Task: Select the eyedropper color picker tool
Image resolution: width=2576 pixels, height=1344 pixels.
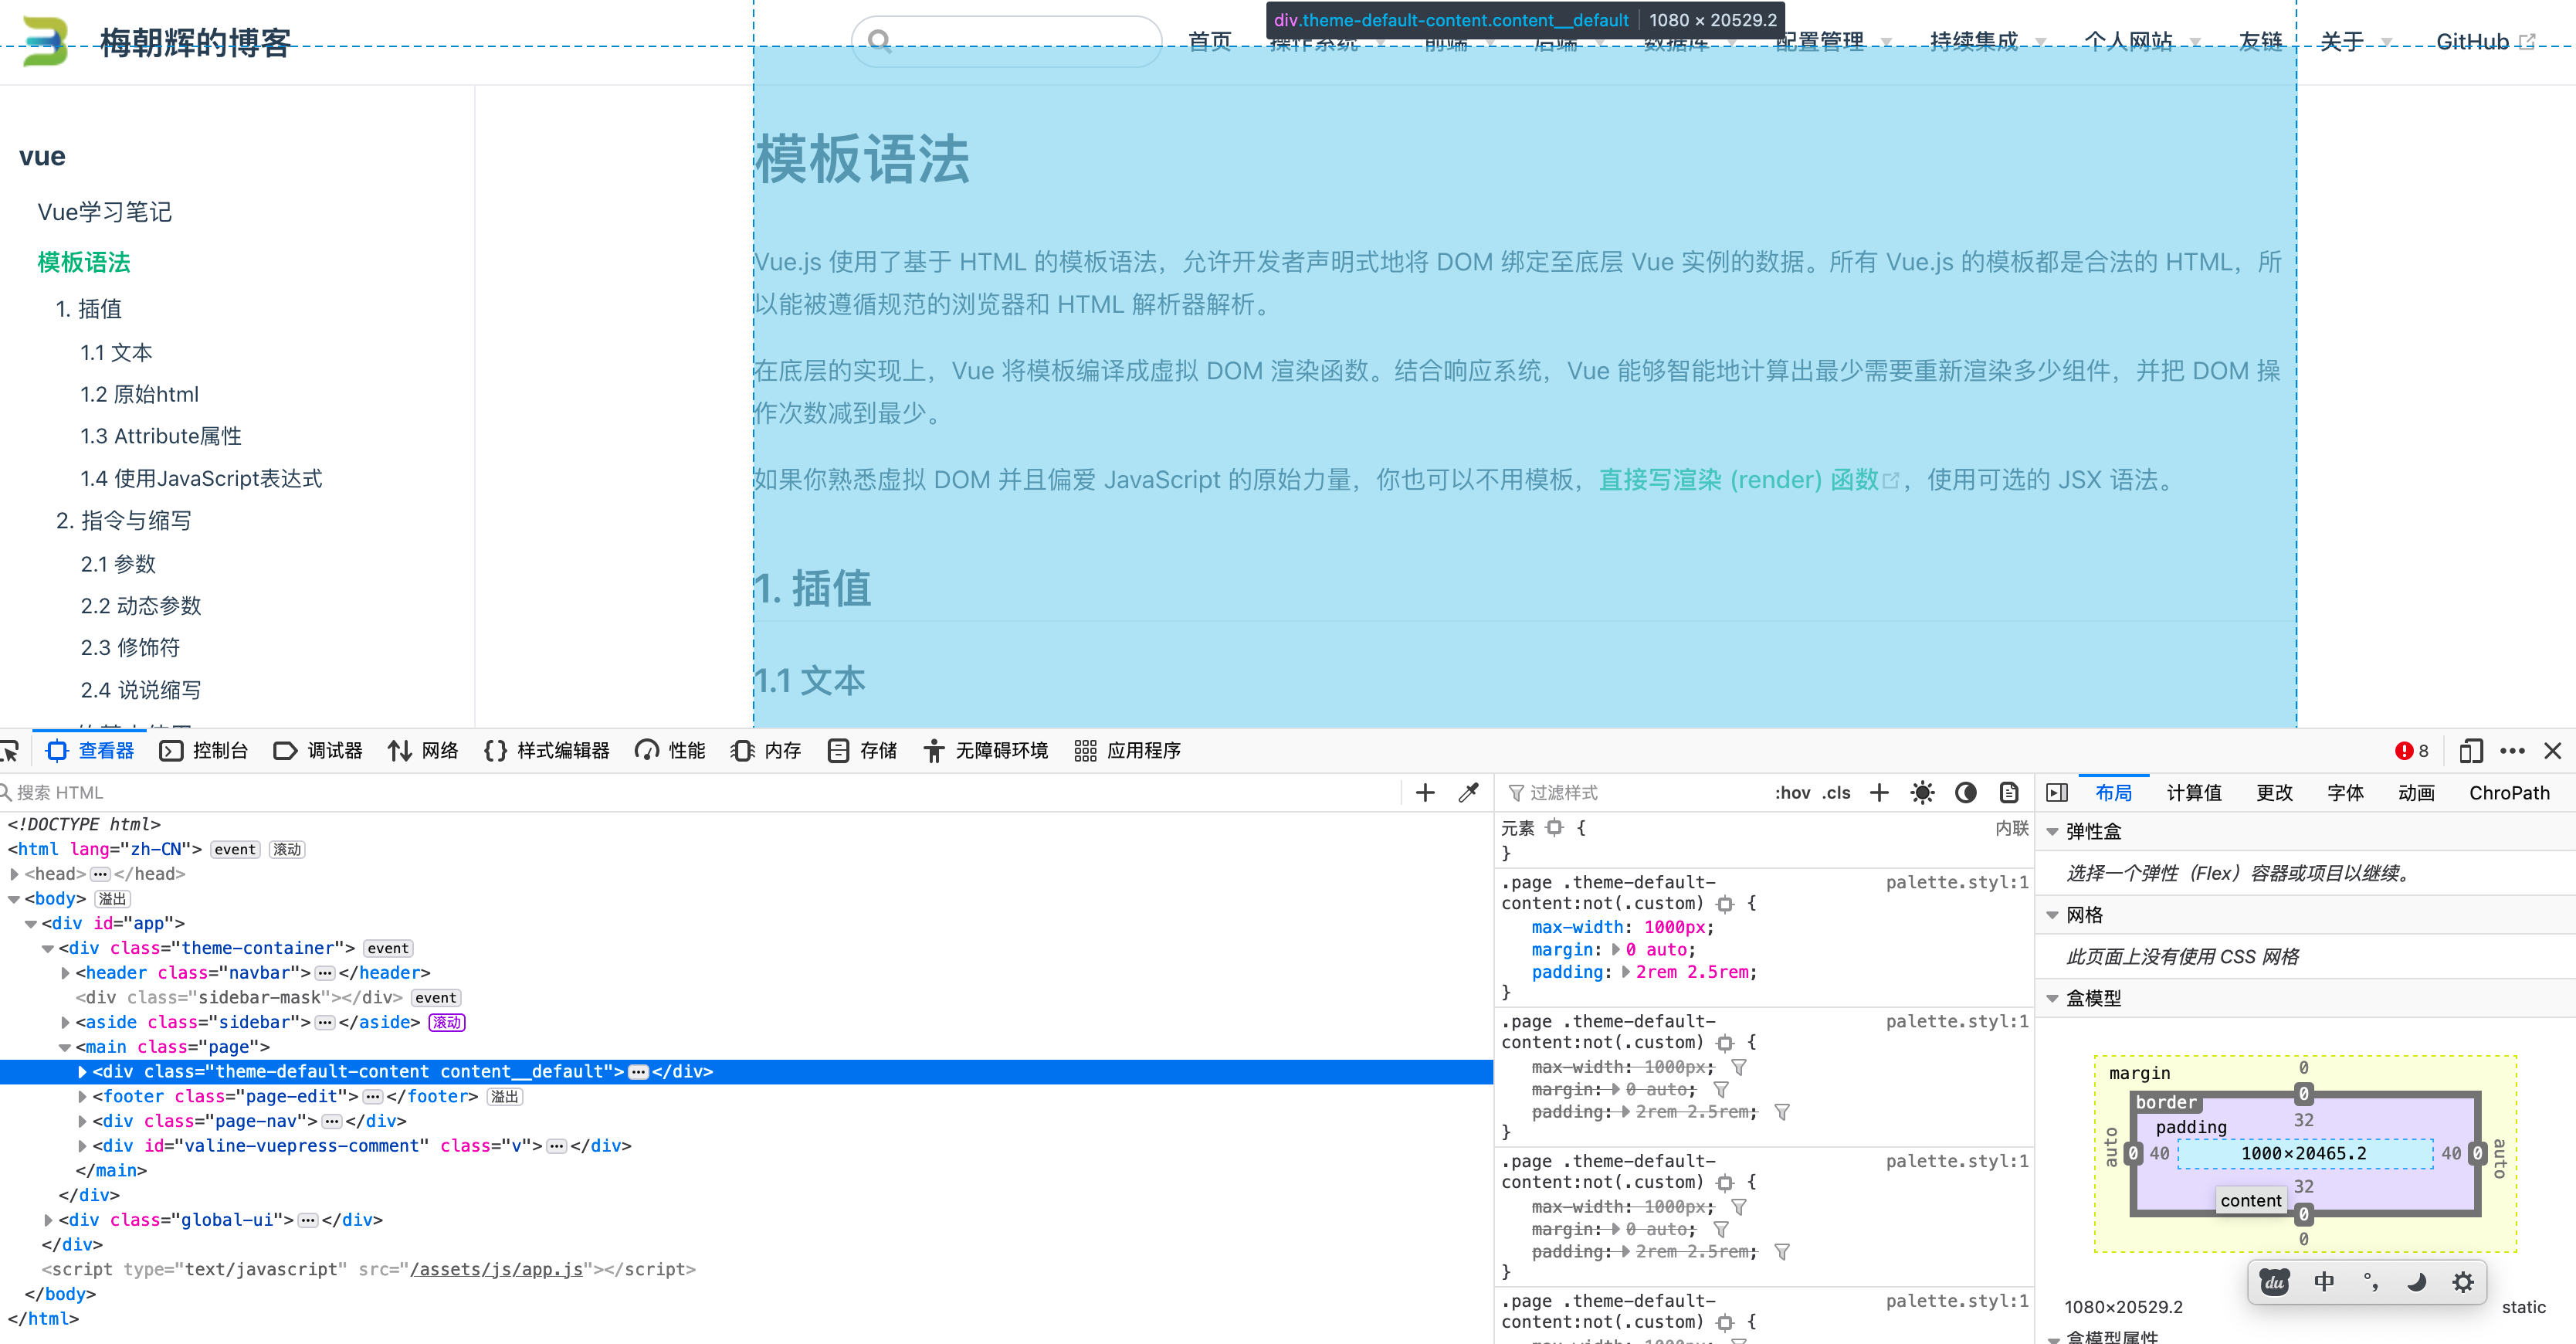Action: pos(1468,793)
